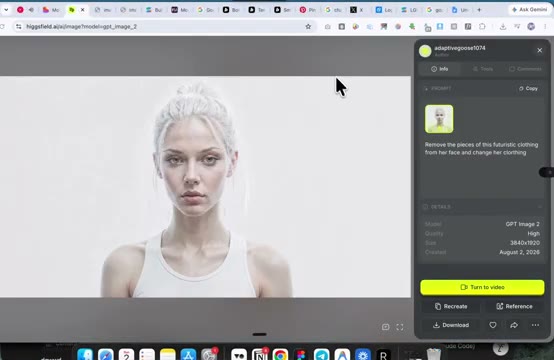The height and width of the screenshot is (360, 554).
Task: Click the generated portrait image
Action: (205, 187)
